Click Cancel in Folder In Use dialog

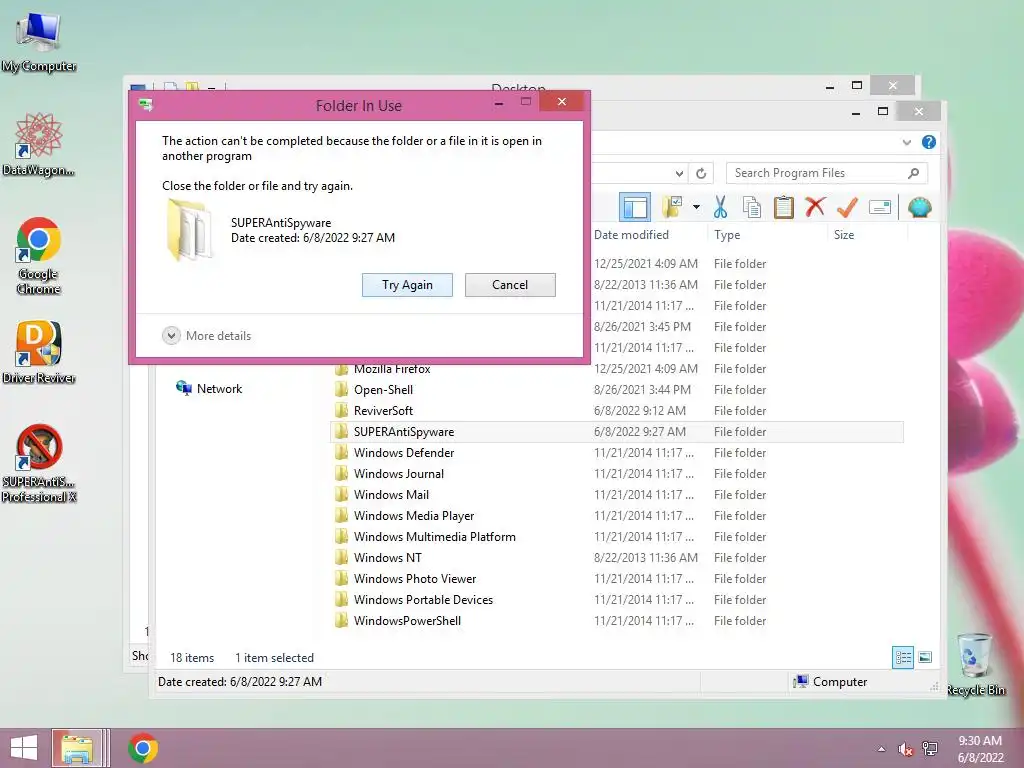click(x=510, y=285)
